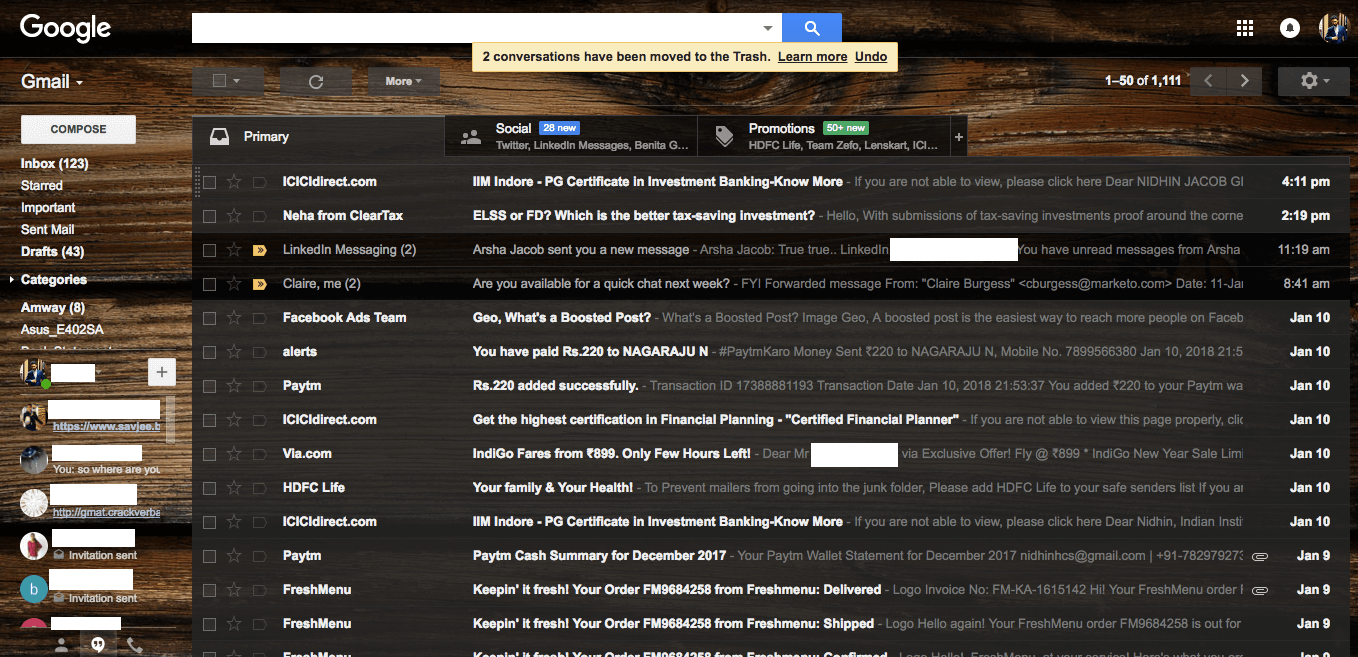Open the Hangouts phone calls icon
This screenshot has height=657, width=1358.
coord(134,645)
